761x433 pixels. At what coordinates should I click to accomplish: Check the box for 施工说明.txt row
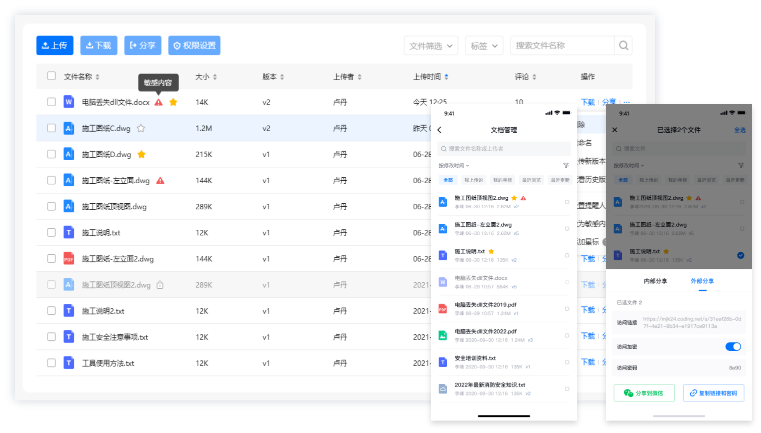point(51,233)
